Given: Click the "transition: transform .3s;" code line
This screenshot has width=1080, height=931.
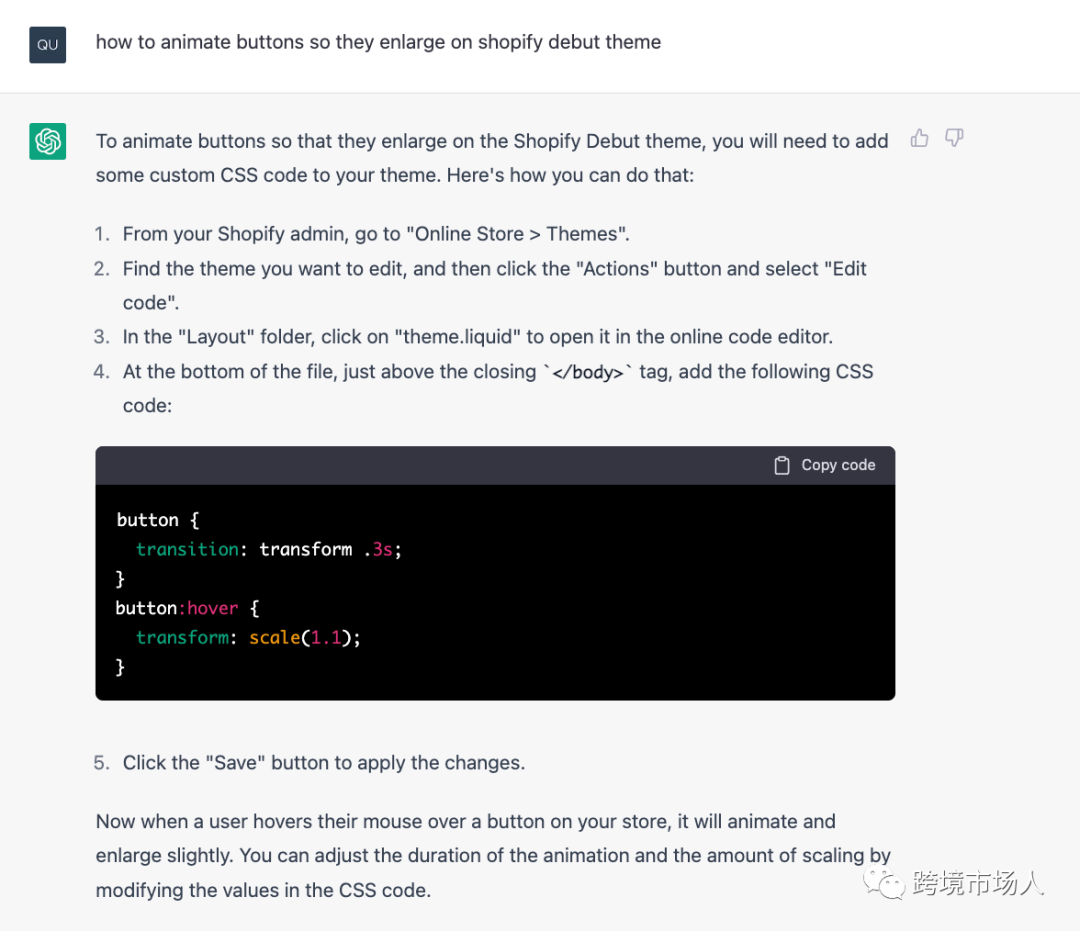Looking at the screenshot, I should pos(268,549).
